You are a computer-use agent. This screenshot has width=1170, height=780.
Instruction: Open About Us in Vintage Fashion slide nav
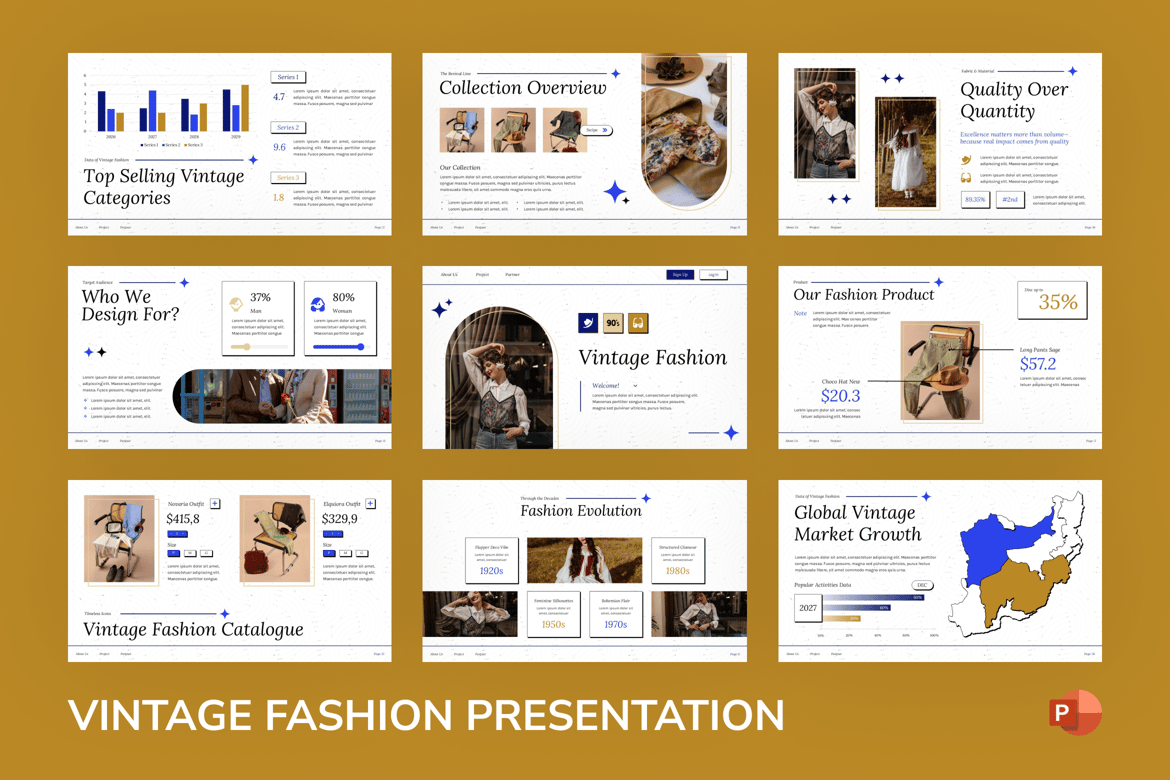448,275
